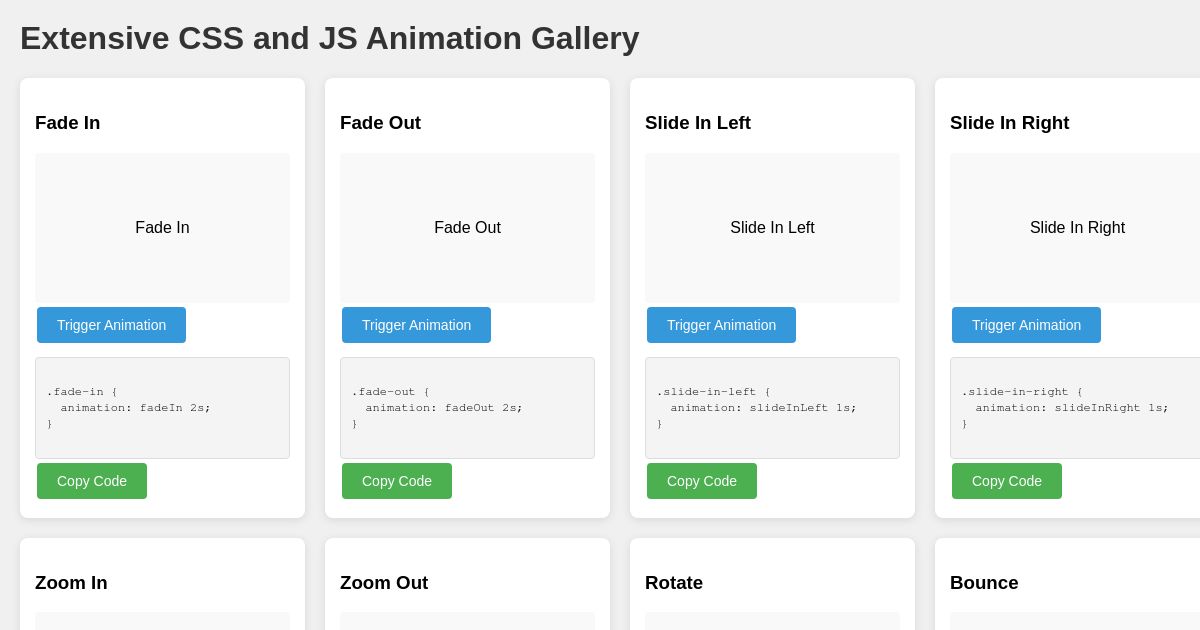Image resolution: width=1200 pixels, height=630 pixels.
Task: Select the fade-in CSS code block
Action: [162, 408]
